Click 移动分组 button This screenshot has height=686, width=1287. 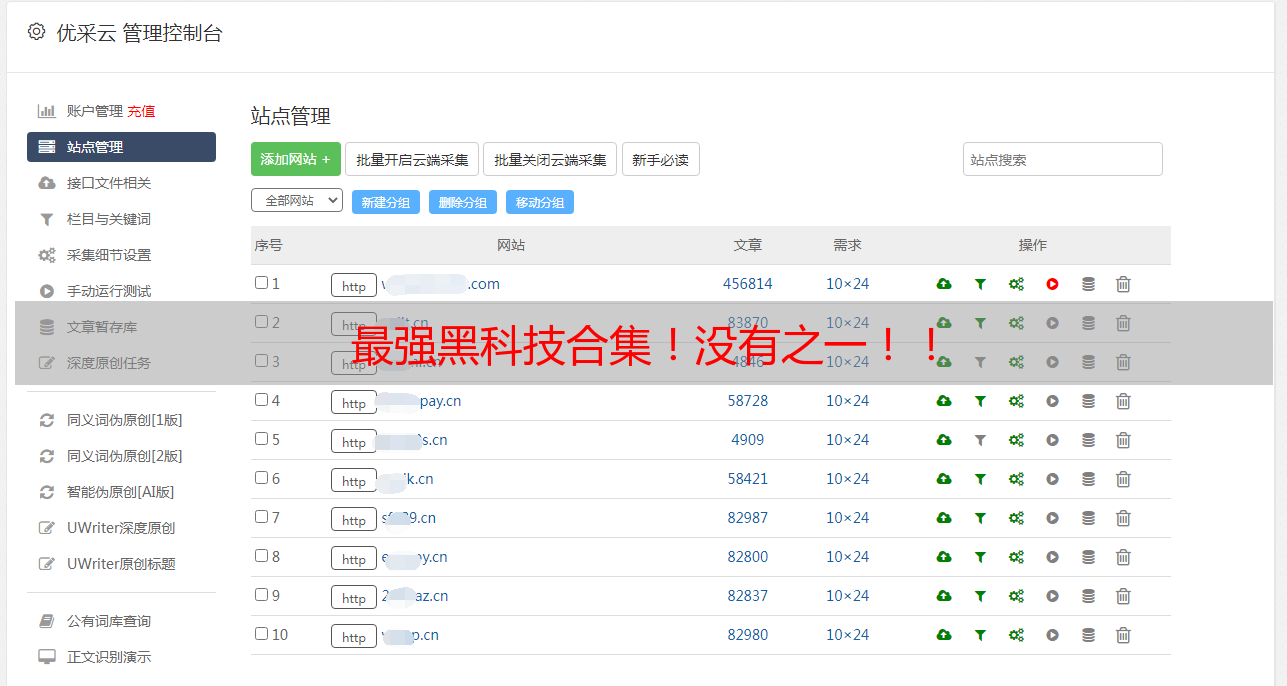coord(540,202)
